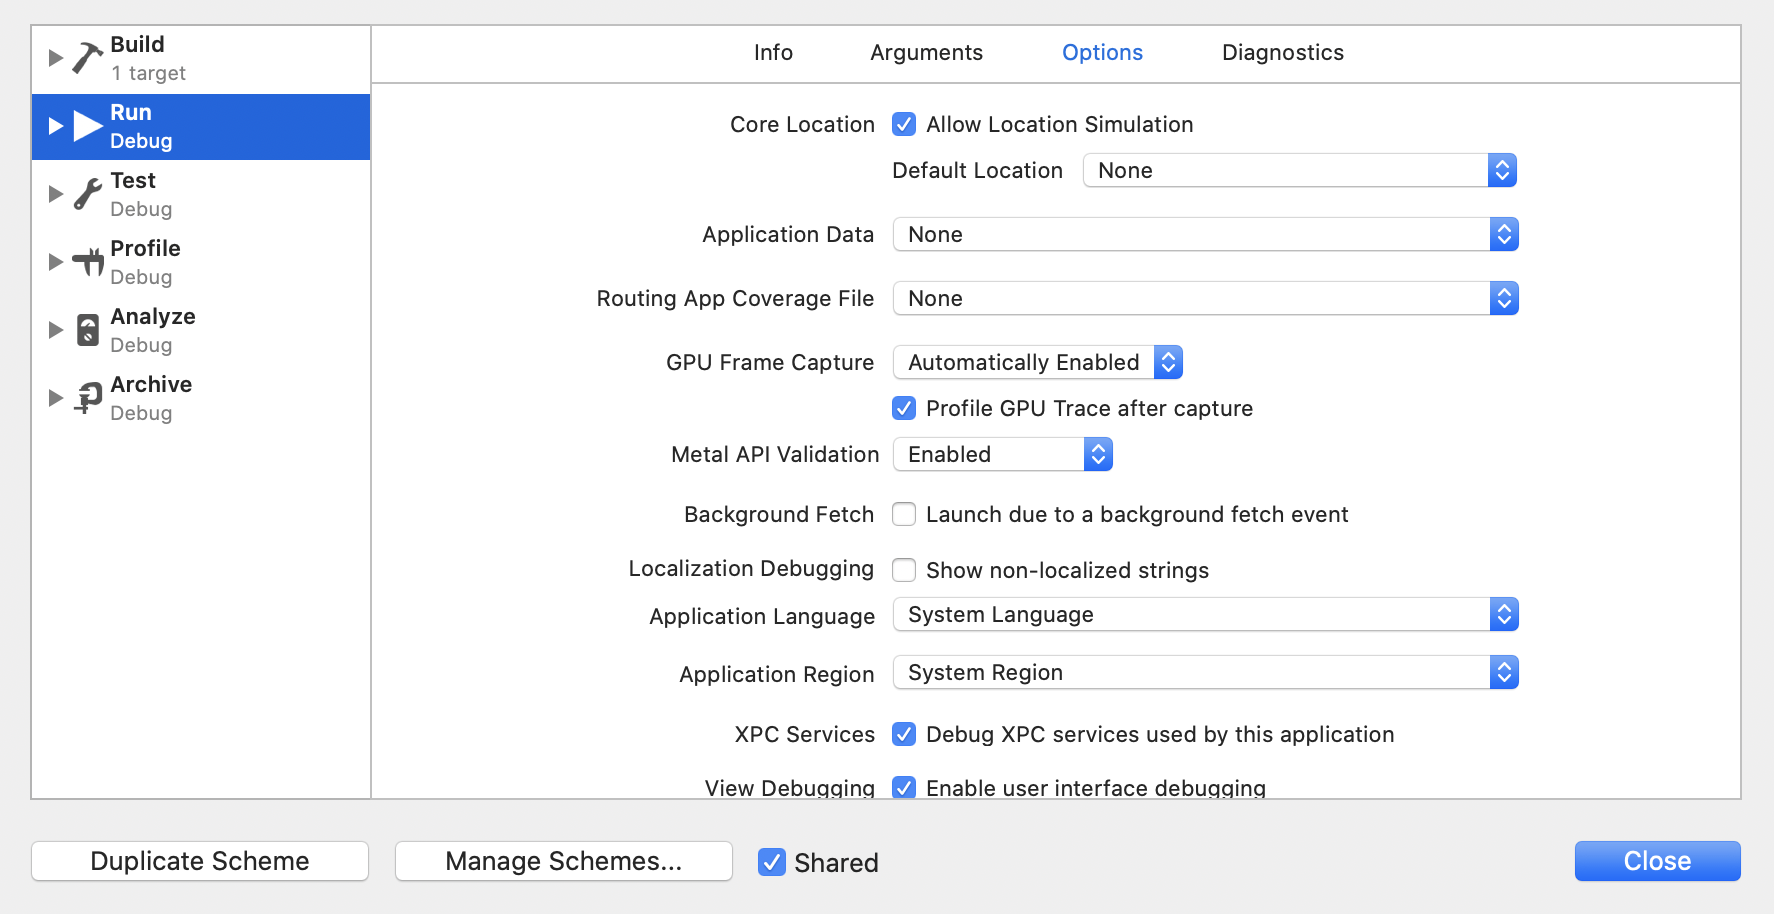
Task: Click the Duplicate Scheme button
Action: tap(199, 861)
